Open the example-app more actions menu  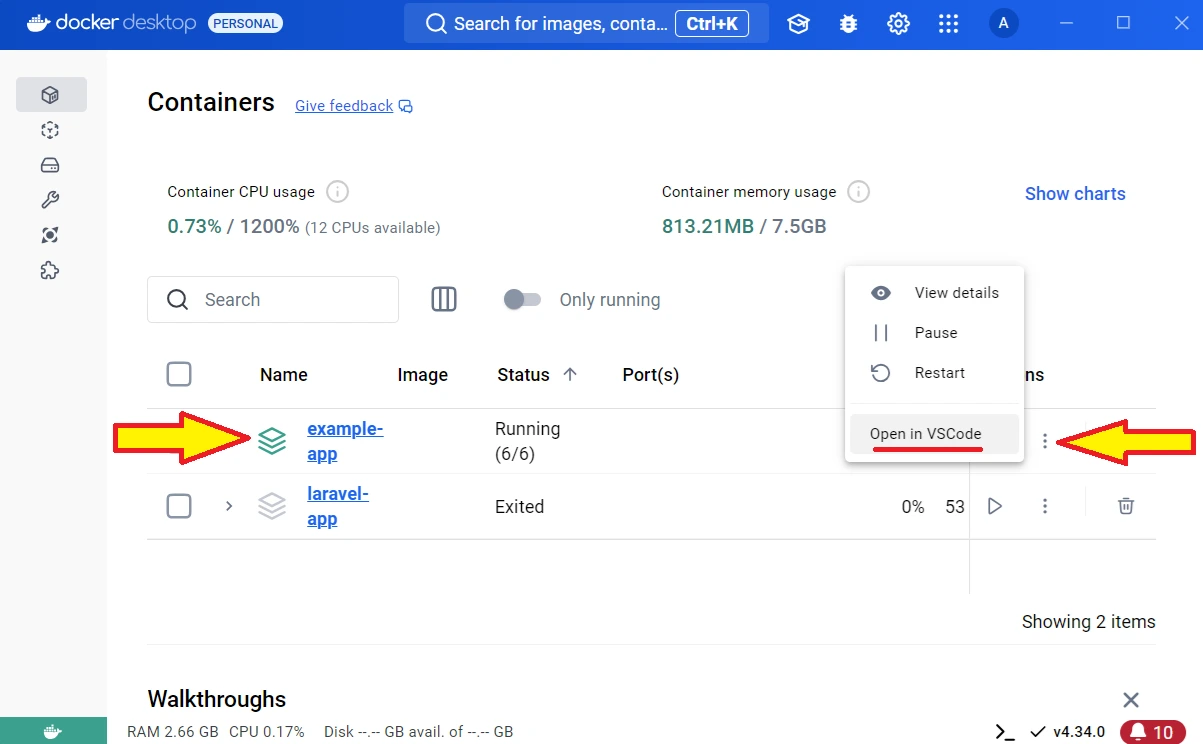pyautogui.click(x=1045, y=441)
